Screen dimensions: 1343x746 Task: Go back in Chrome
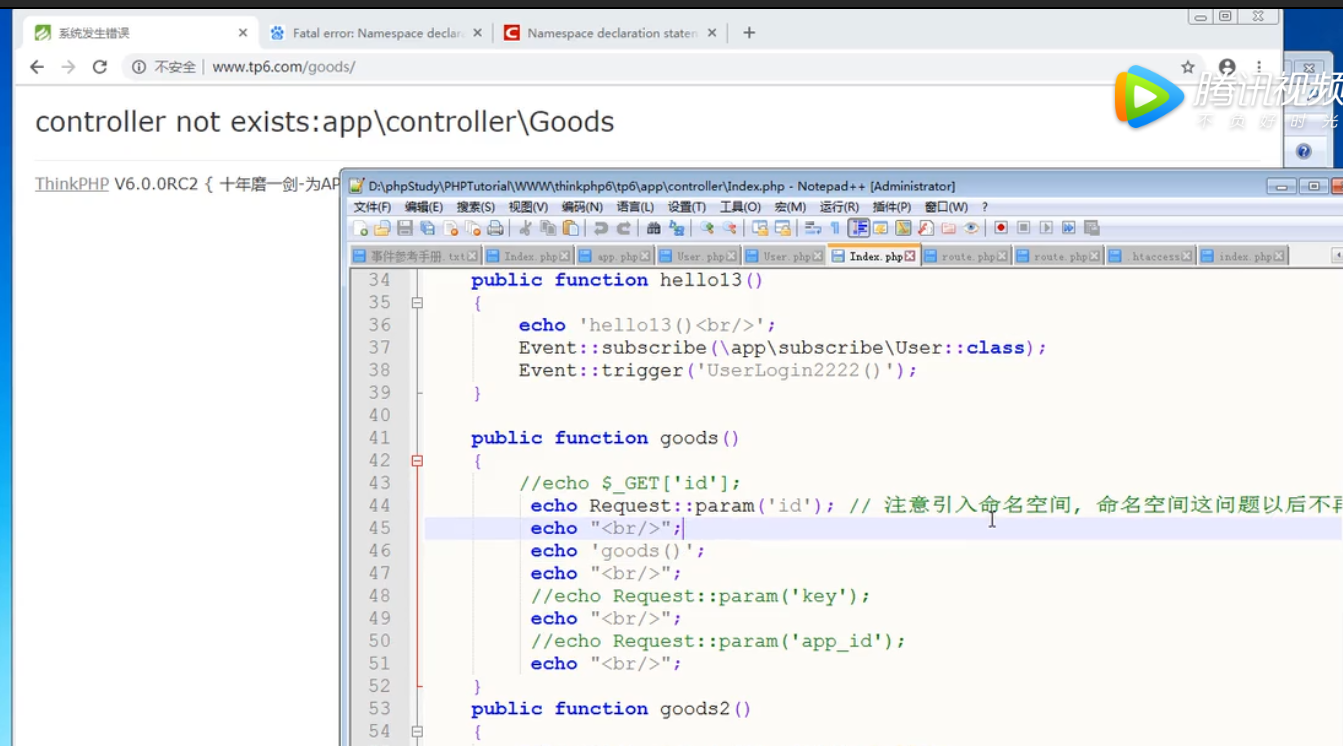(x=37, y=67)
